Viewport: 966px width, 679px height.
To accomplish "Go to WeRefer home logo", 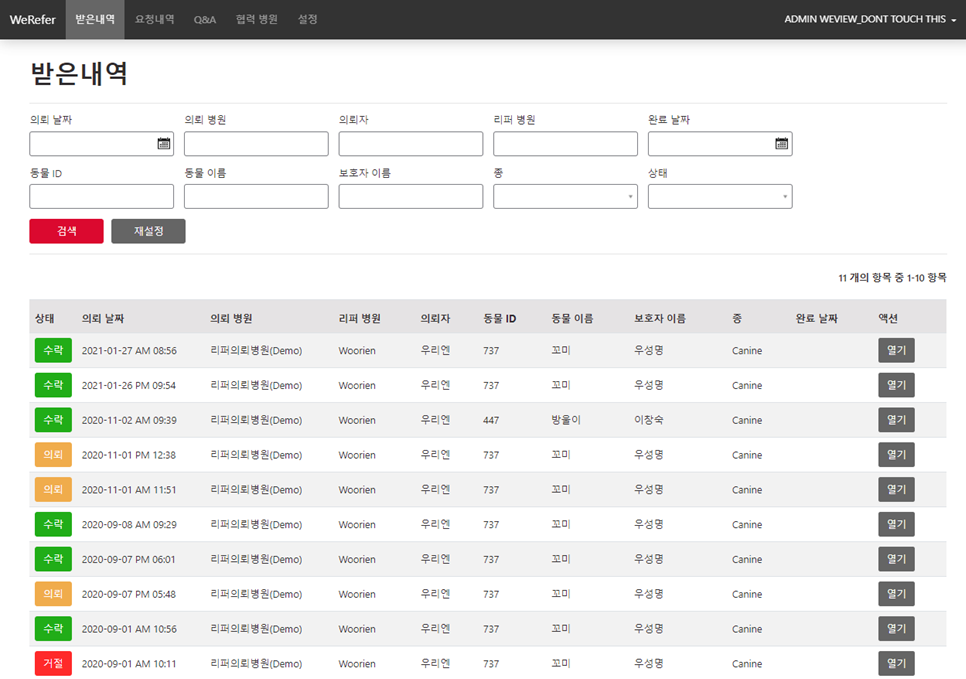I will pyautogui.click(x=33, y=20).
